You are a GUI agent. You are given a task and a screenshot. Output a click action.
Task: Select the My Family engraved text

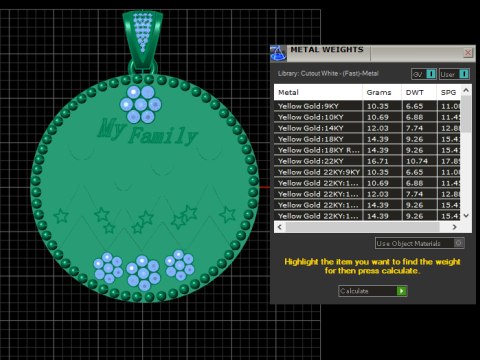(x=147, y=132)
